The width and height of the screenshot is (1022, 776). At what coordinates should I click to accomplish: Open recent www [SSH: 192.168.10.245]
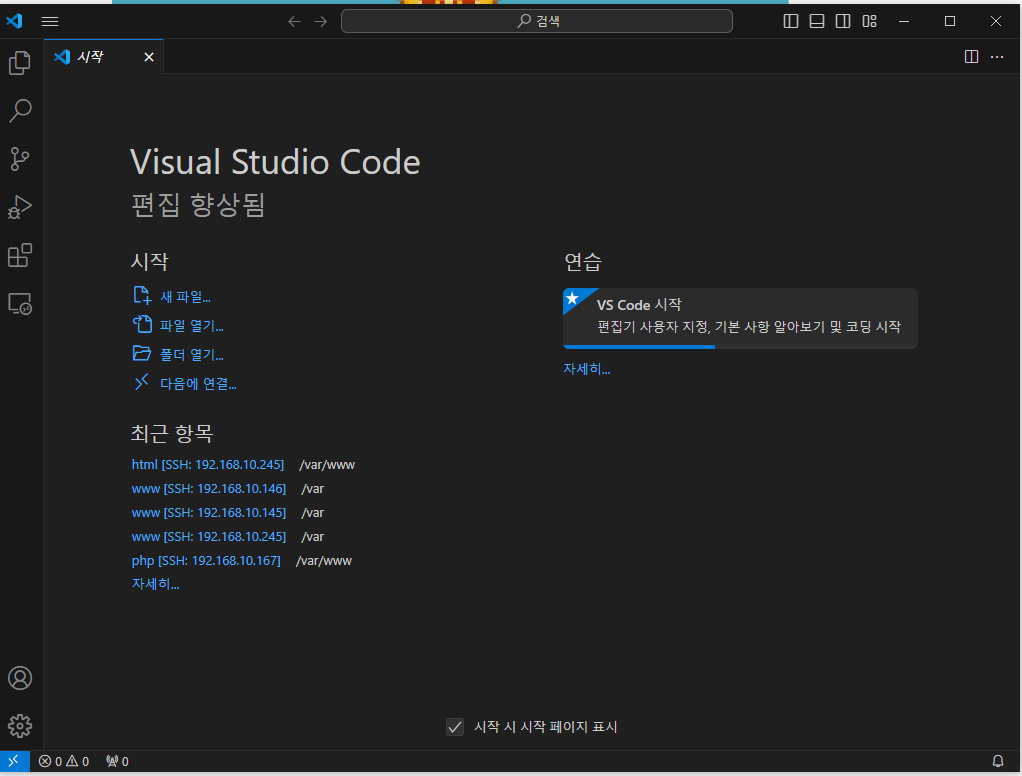pyautogui.click(x=209, y=537)
